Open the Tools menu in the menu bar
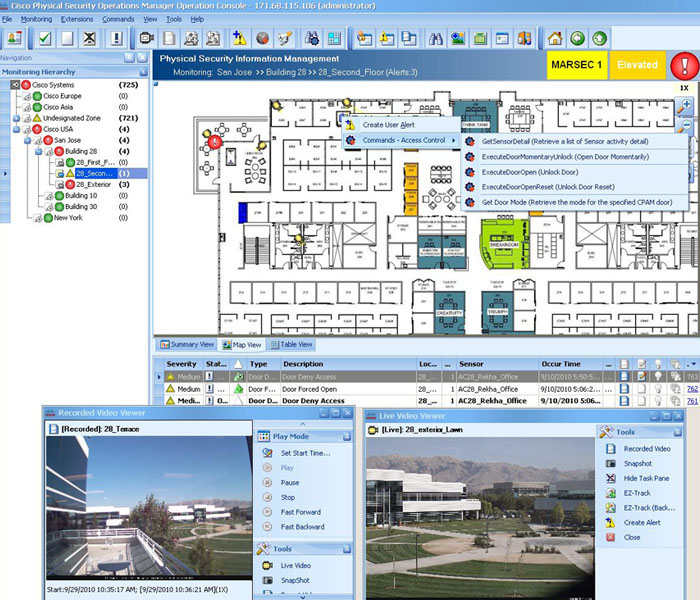This screenshot has width=700, height=600. click(174, 19)
